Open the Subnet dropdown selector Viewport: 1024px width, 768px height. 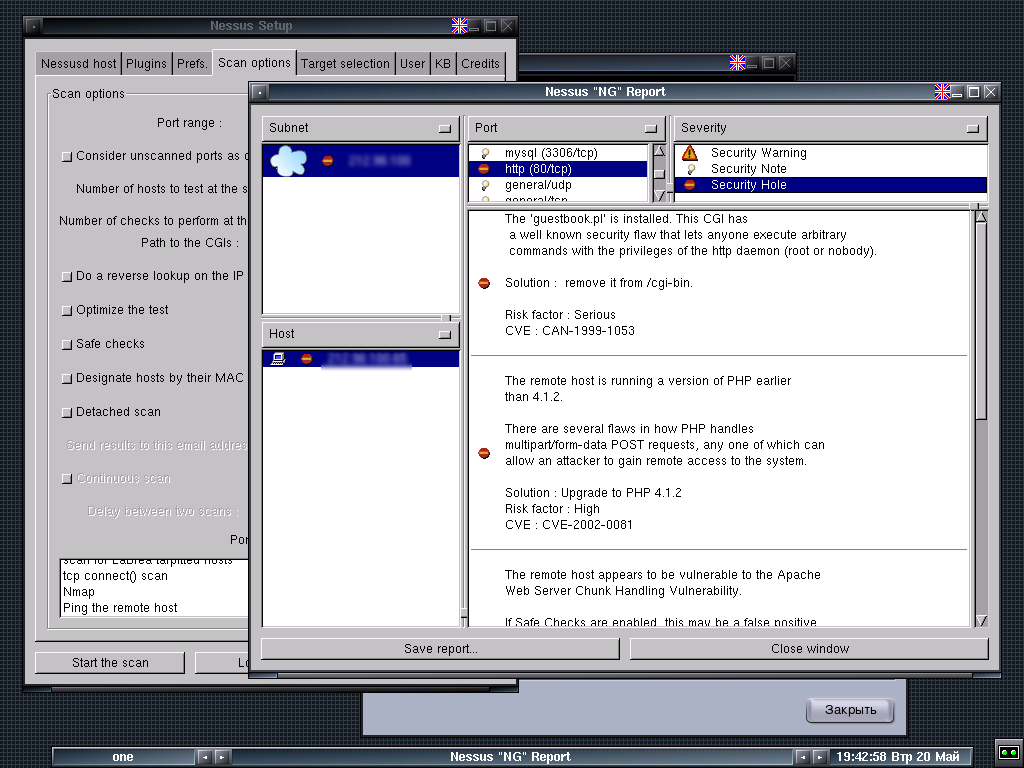360,128
